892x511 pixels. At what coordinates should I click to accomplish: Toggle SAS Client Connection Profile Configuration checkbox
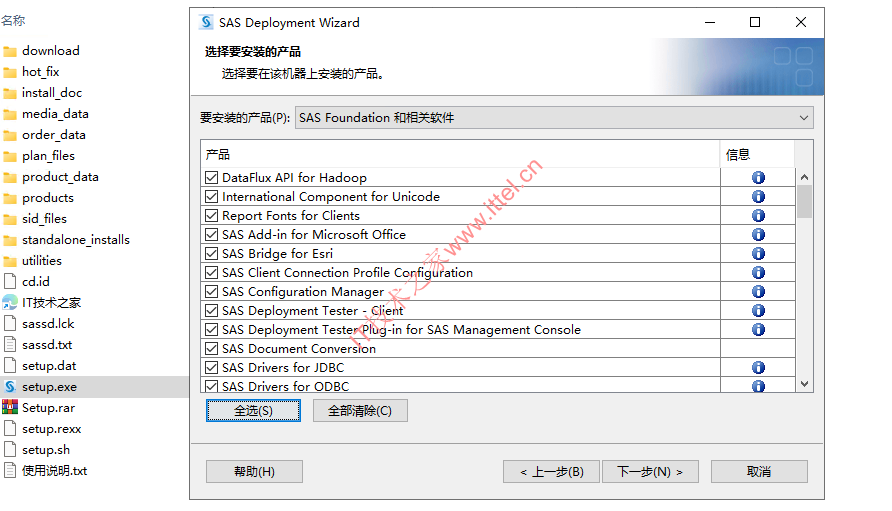click(212, 273)
